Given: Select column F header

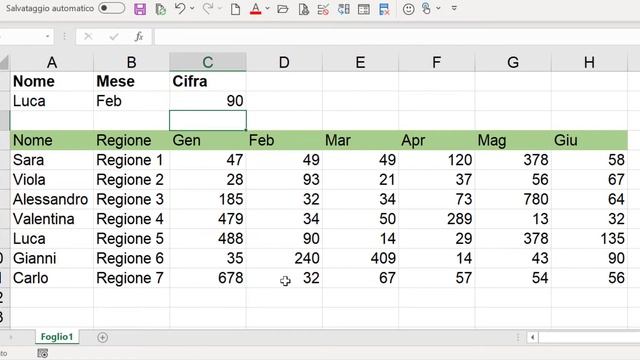Looking at the screenshot, I should [x=436, y=62].
